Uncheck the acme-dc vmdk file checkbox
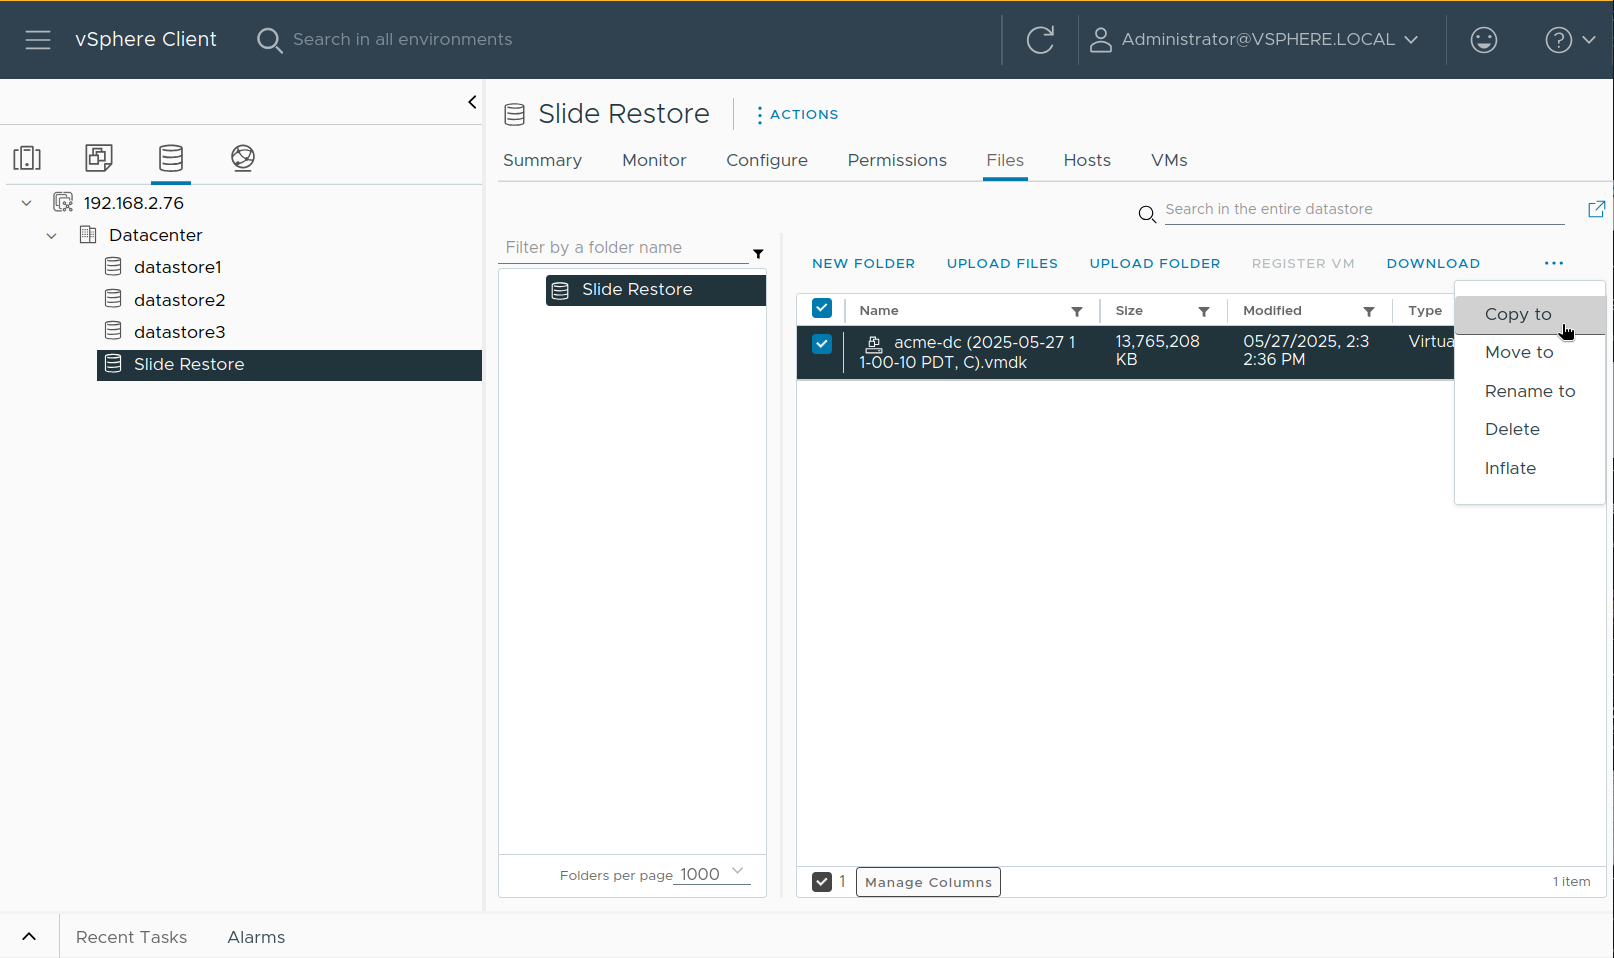 tap(822, 344)
